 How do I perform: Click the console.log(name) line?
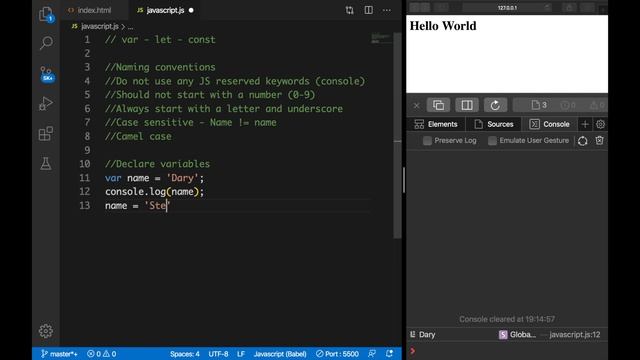[x=154, y=191]
